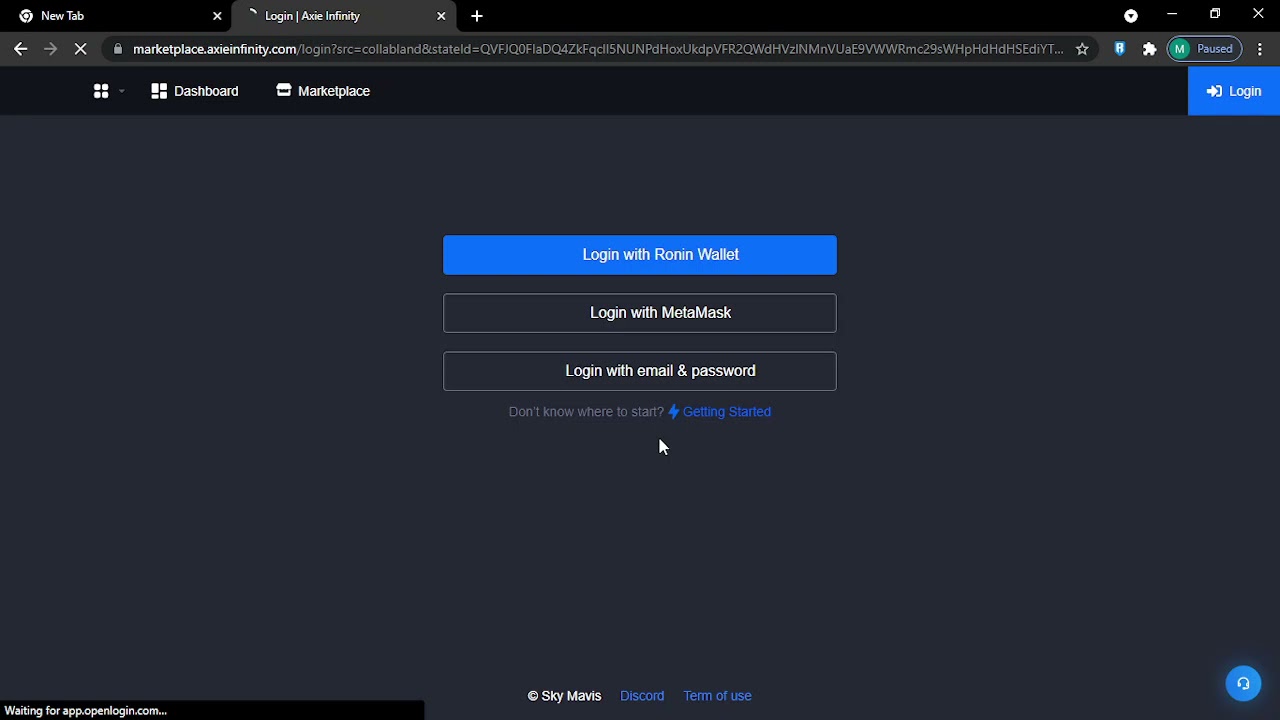The height and width of the screenshot is (720, 1280).
Task: Bookmark this page with the star icon
Action: (x=1082, y=49)
